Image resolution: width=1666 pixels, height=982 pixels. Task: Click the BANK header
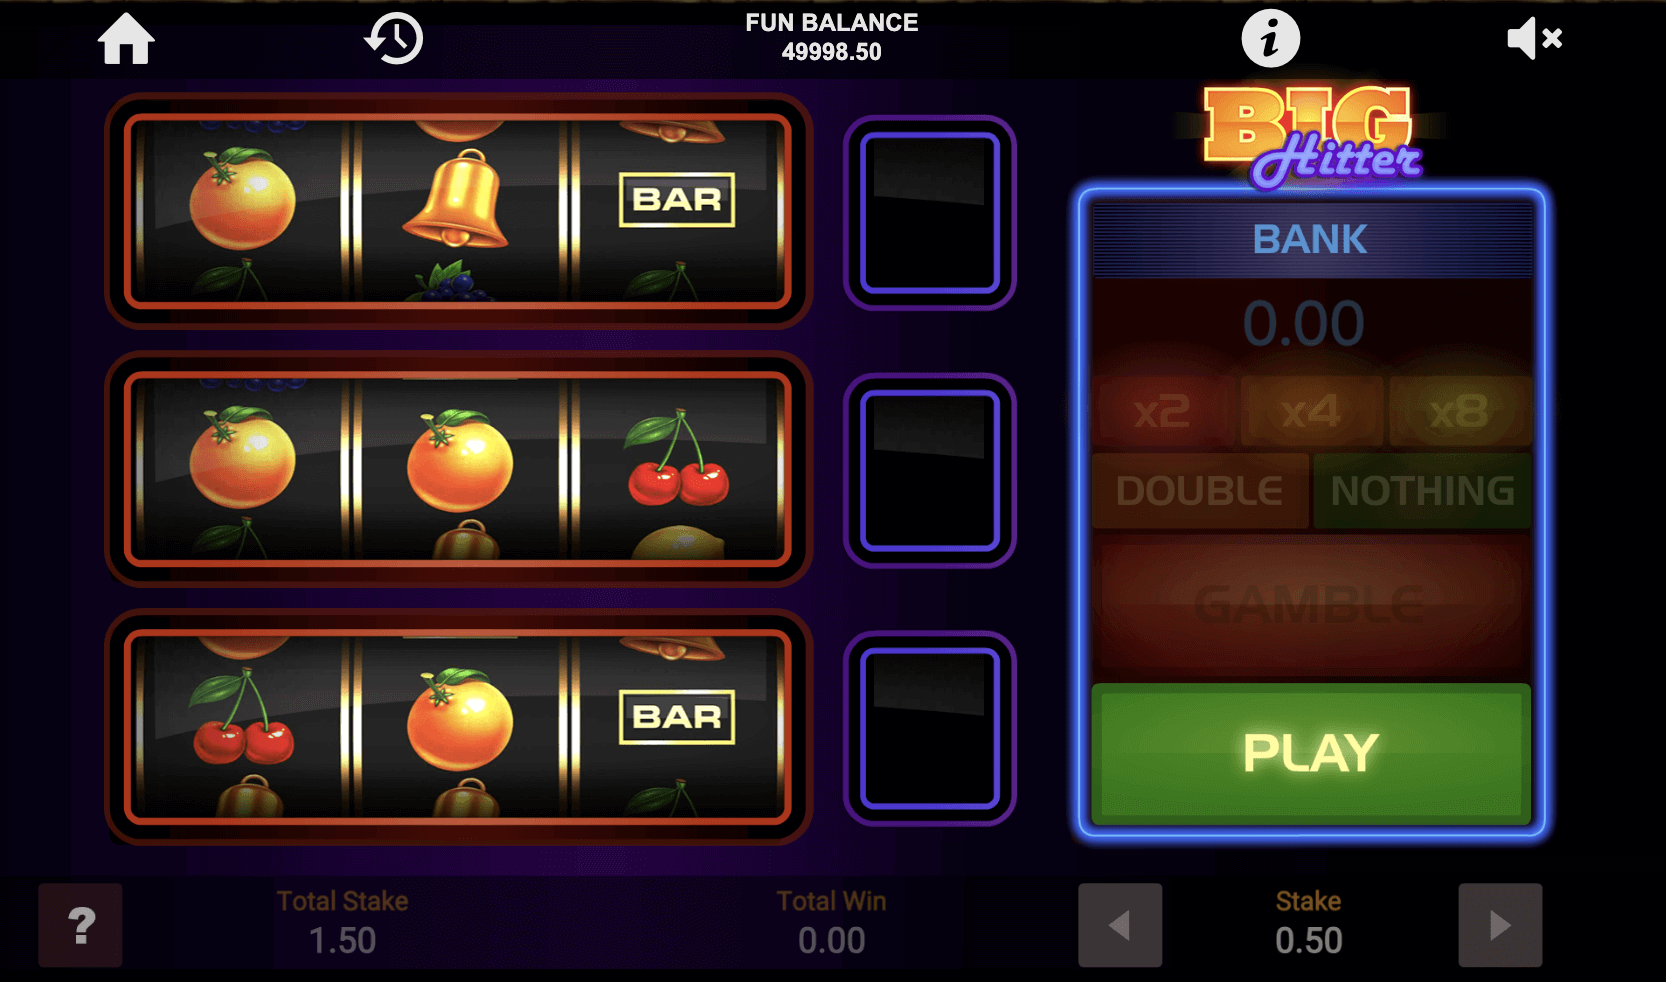point(1311,240)
